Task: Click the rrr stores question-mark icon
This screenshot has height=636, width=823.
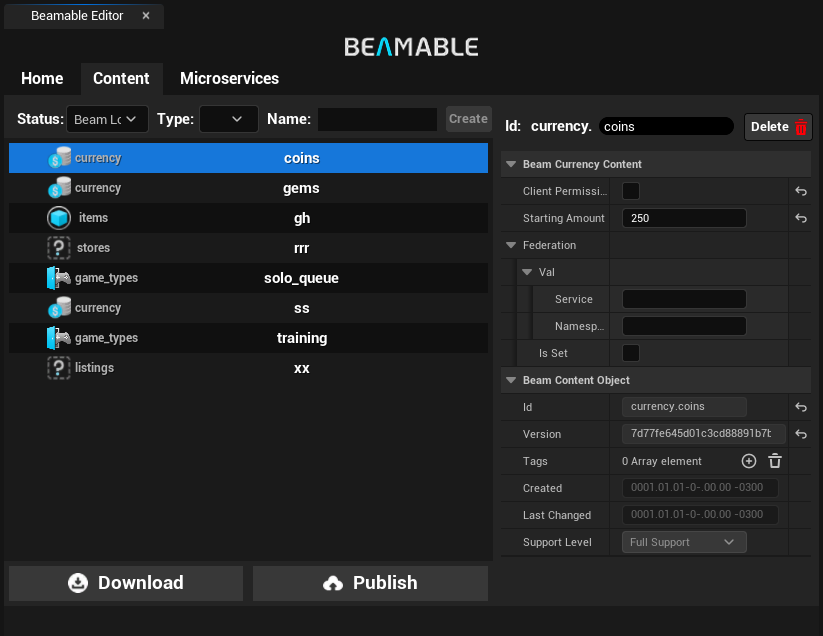Action: 59,248
